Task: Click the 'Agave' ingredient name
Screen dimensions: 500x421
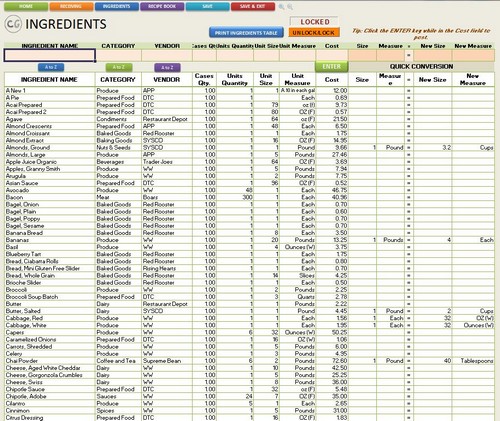Action: click(x=14, y=119)
